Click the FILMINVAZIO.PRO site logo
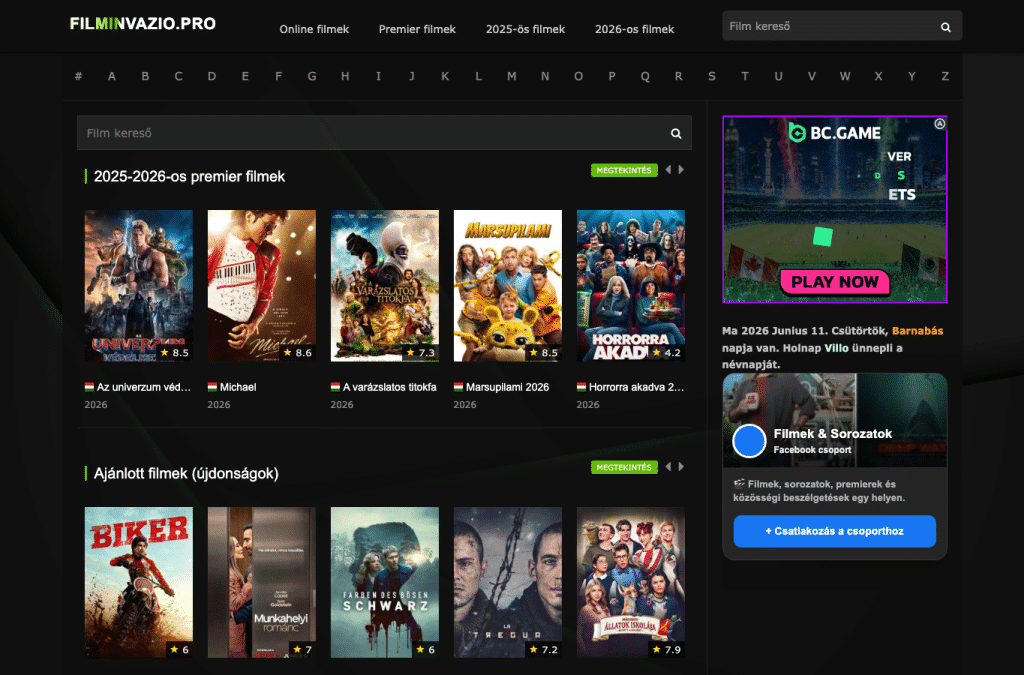Image resolution: width=1024 pixels, height=675 pixels. point(142,24)
